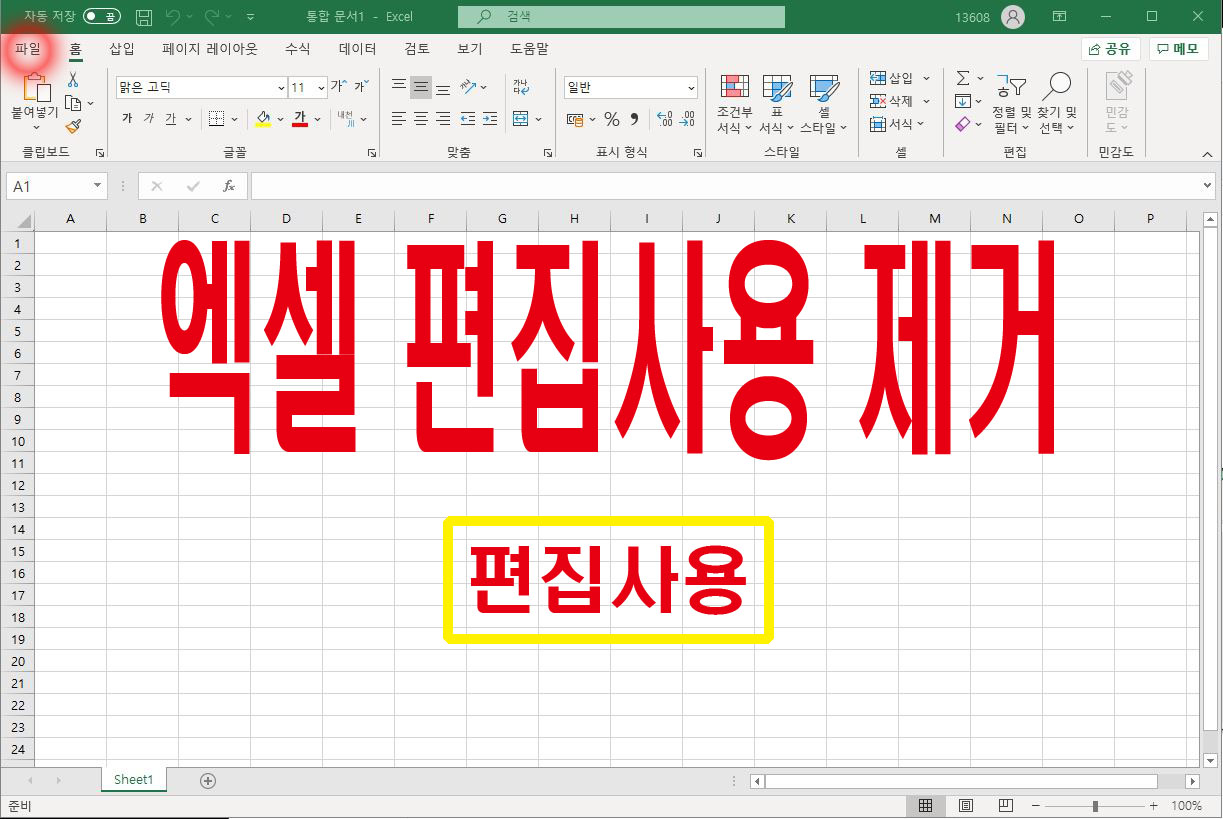Switch to Page Layout view in status bar

click(x=966, y=805)
